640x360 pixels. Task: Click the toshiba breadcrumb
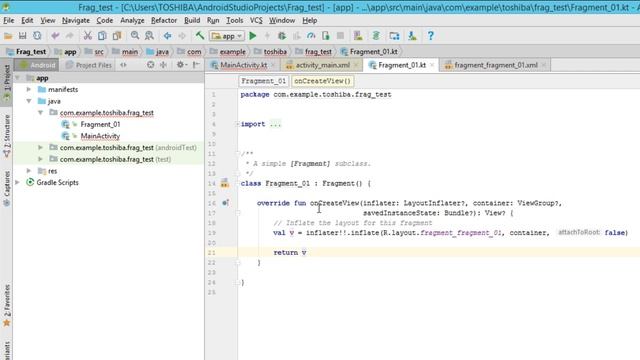(x=271, y=52)
